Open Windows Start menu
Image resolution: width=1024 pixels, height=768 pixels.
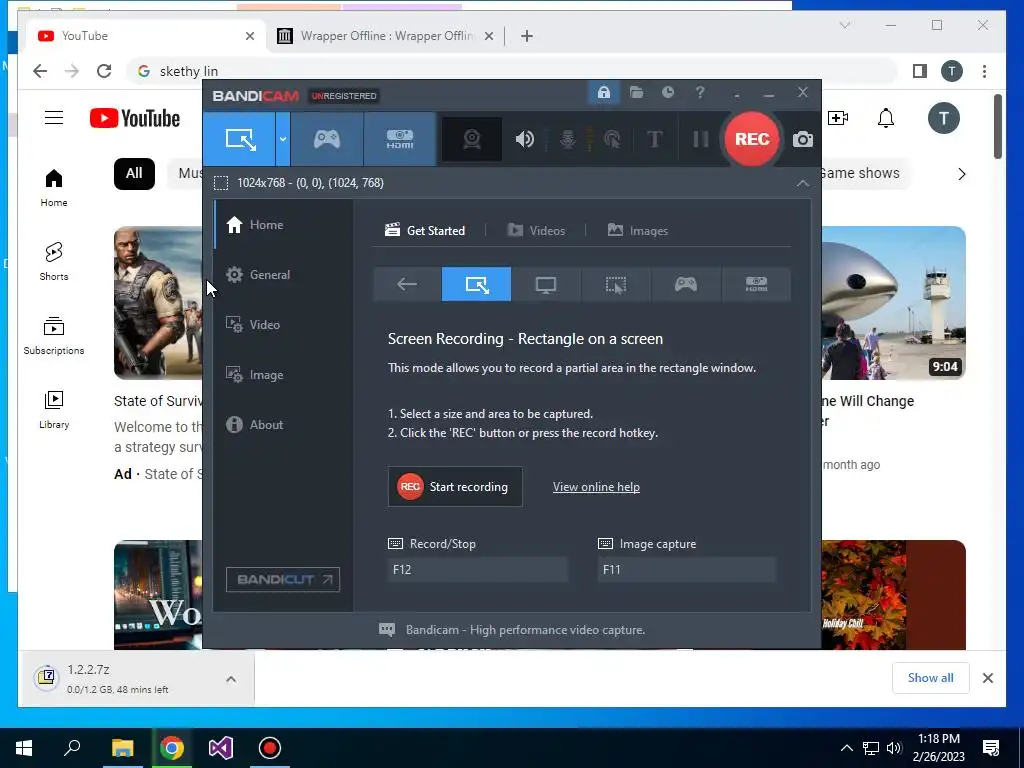coord(24,748)
